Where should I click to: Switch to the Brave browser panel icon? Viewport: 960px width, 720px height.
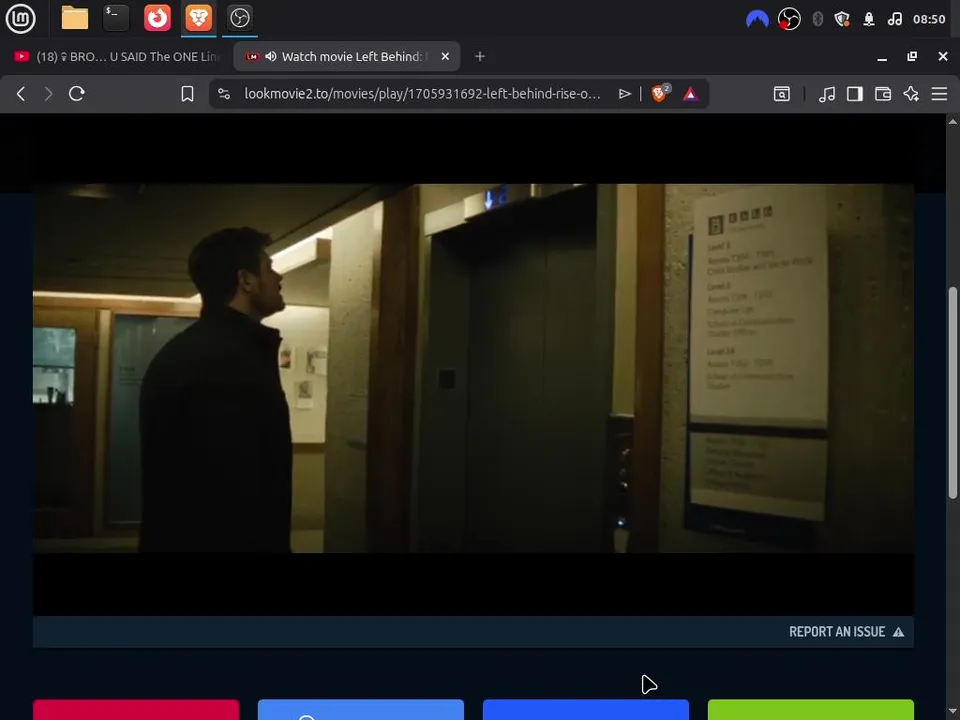[x=198, y=18]
